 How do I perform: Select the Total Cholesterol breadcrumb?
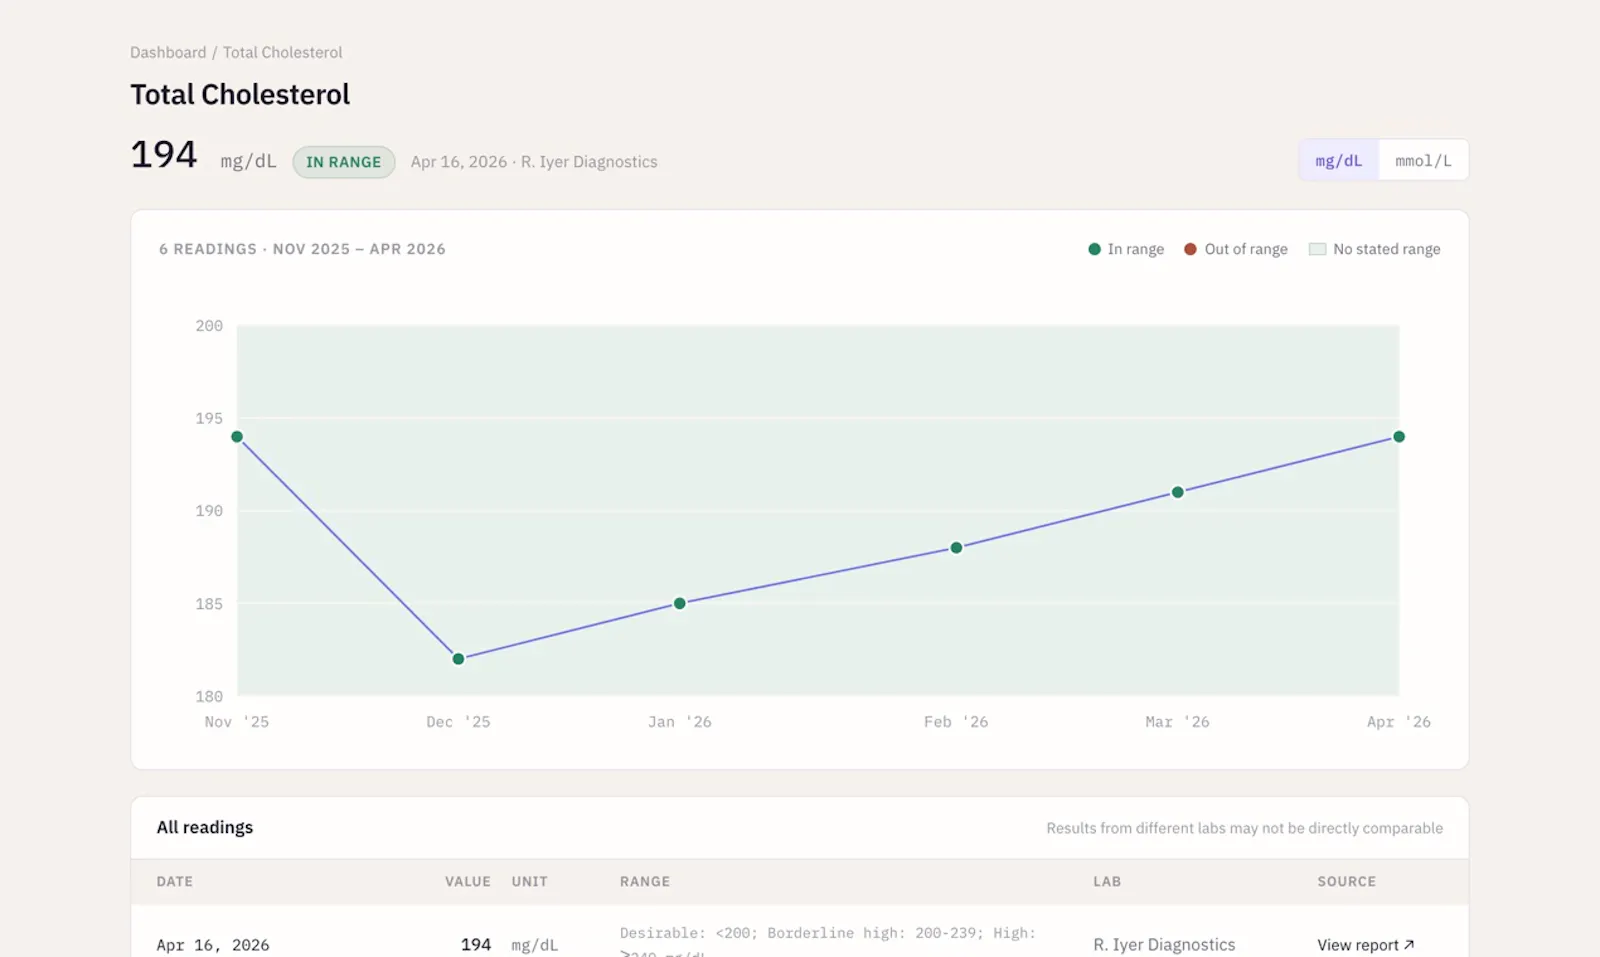282,52
